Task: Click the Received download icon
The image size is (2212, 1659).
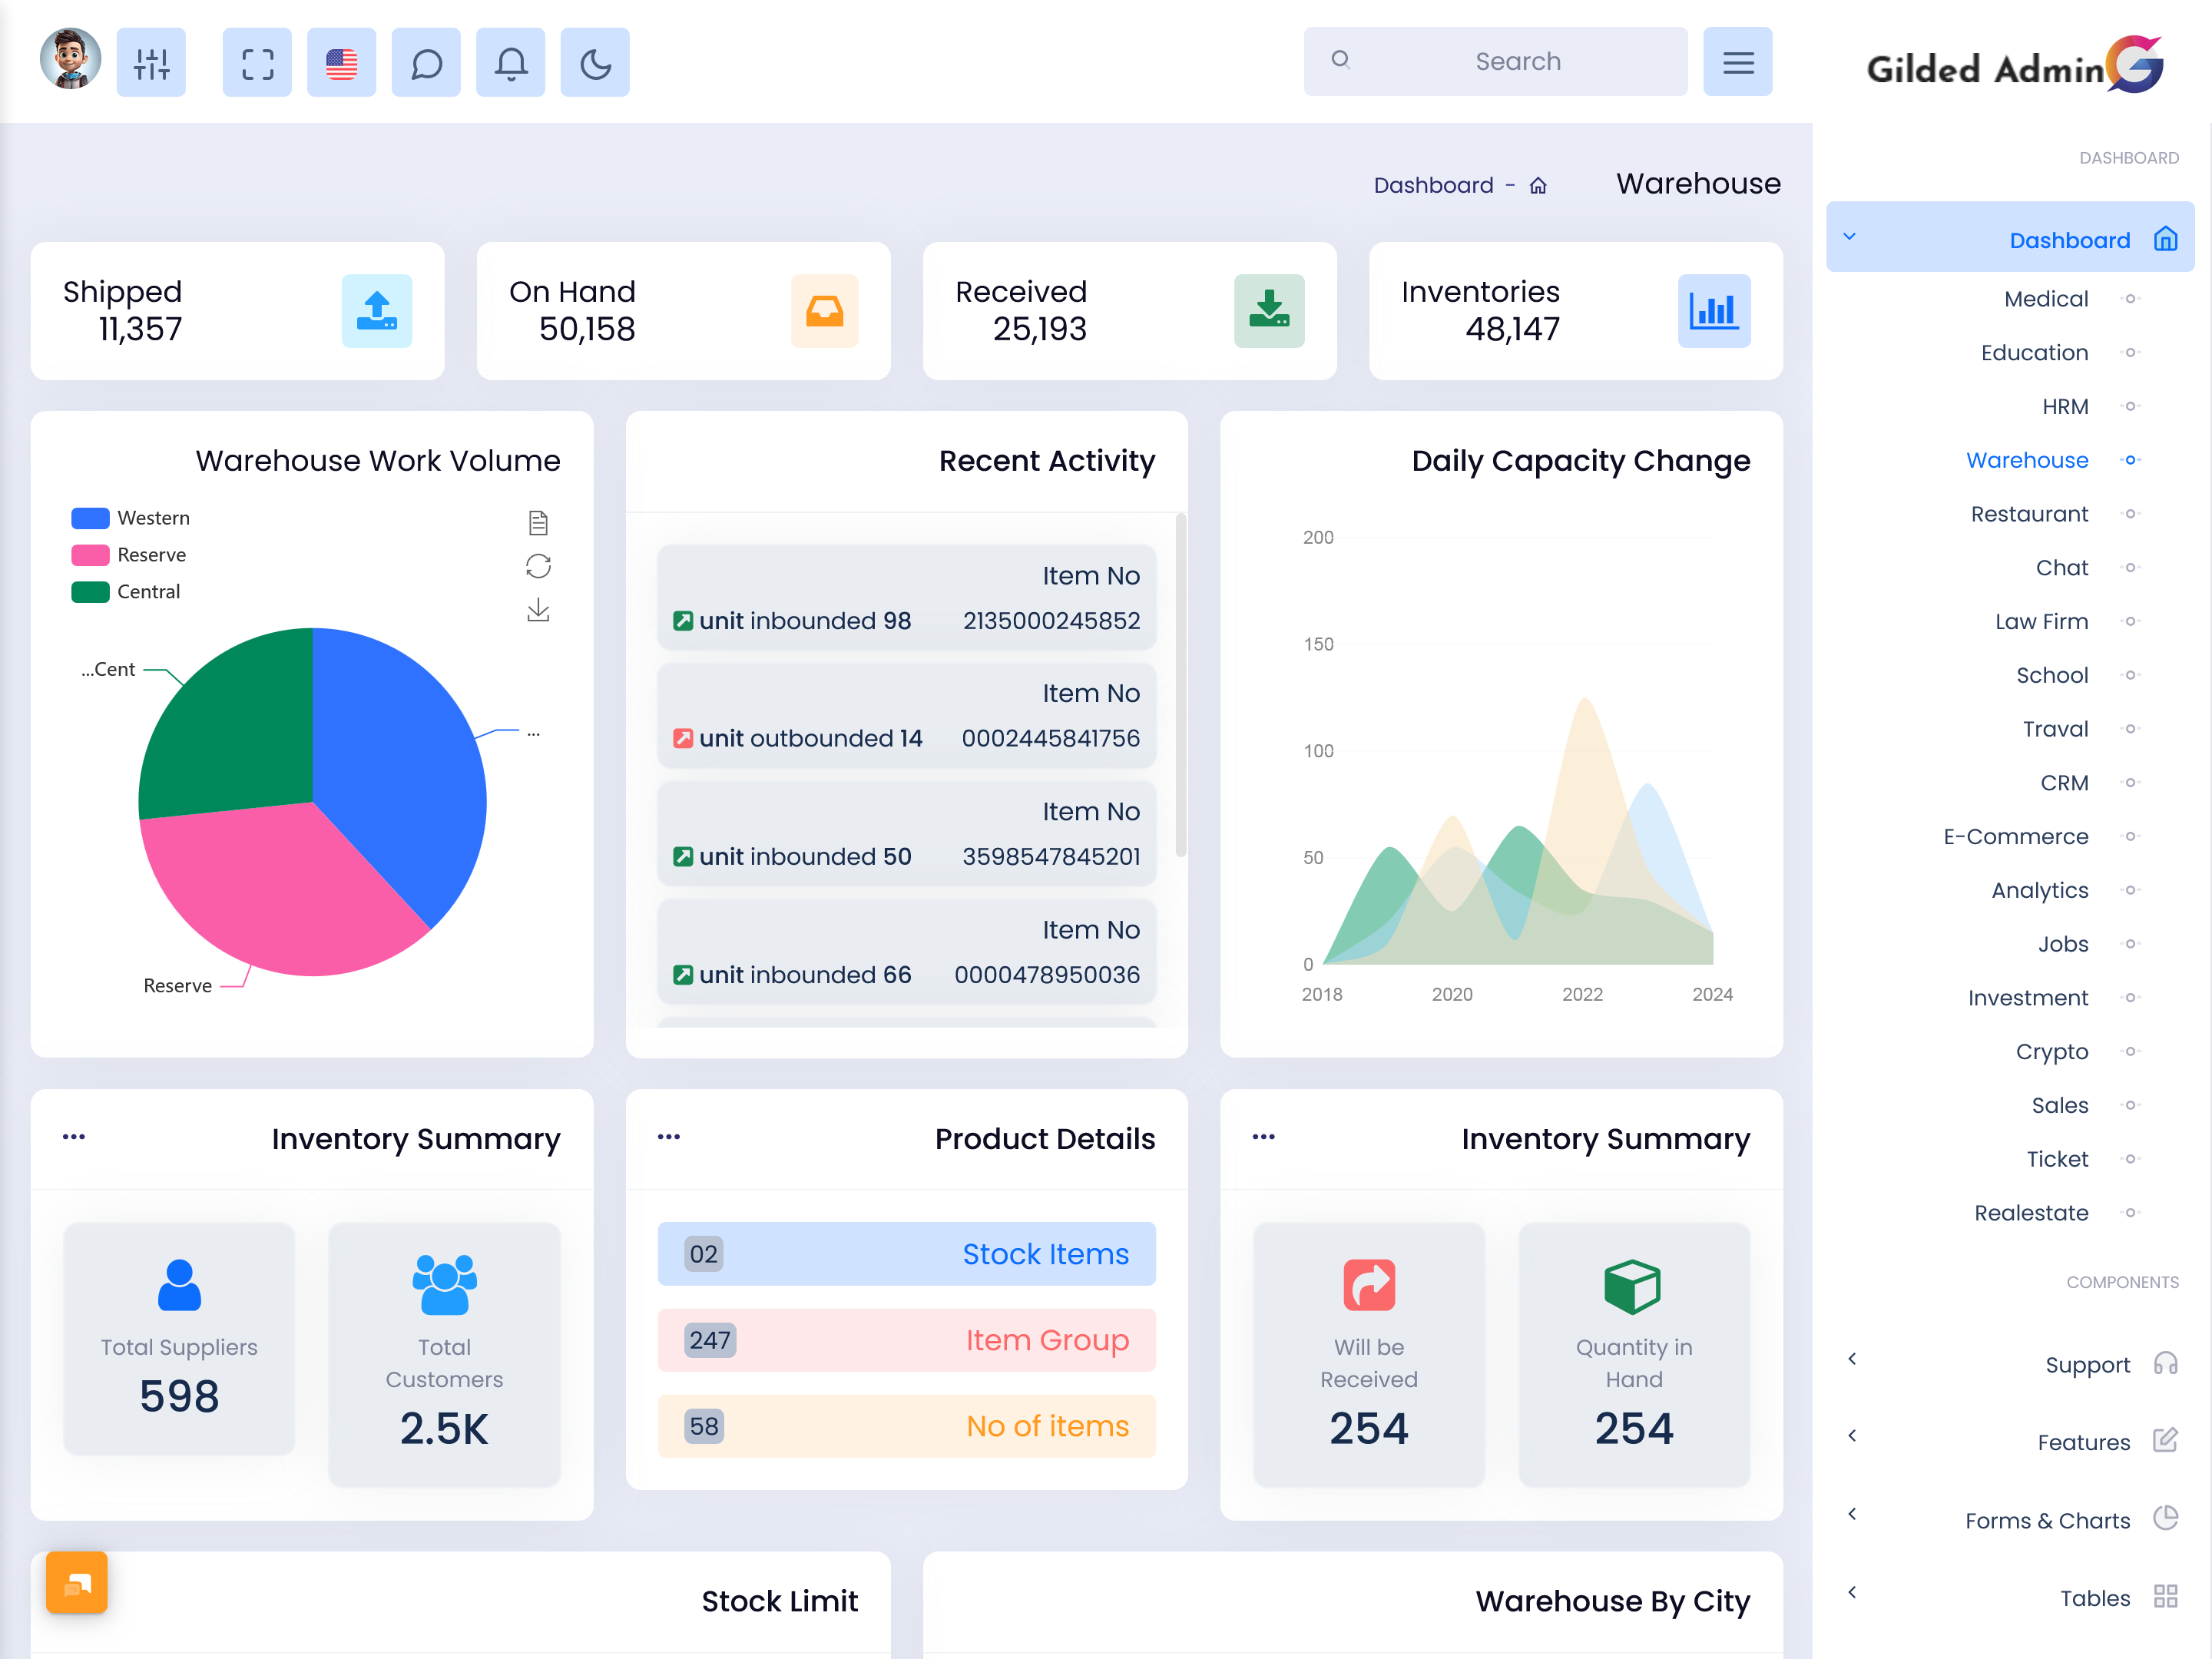Action: click(x=1269, y=311)
